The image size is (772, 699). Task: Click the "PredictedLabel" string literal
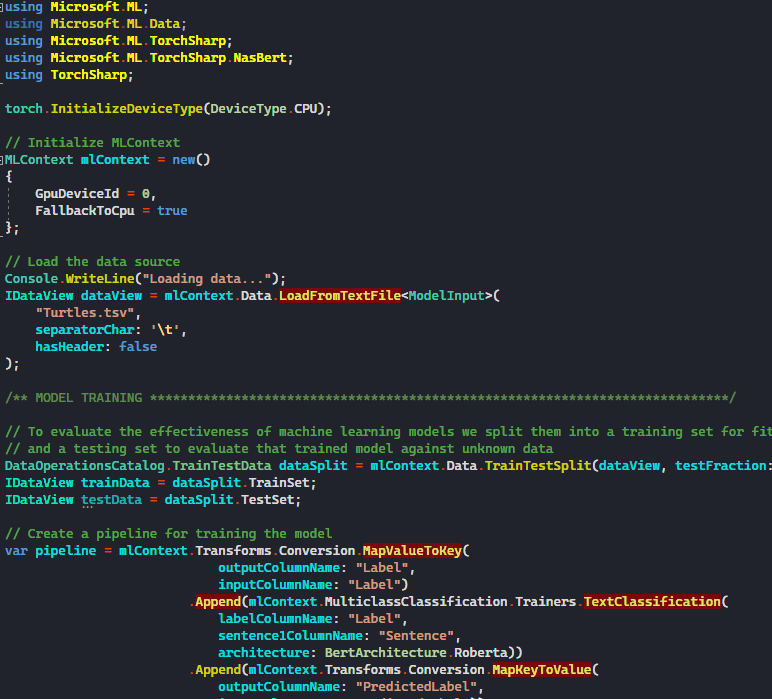click(416, 687)
